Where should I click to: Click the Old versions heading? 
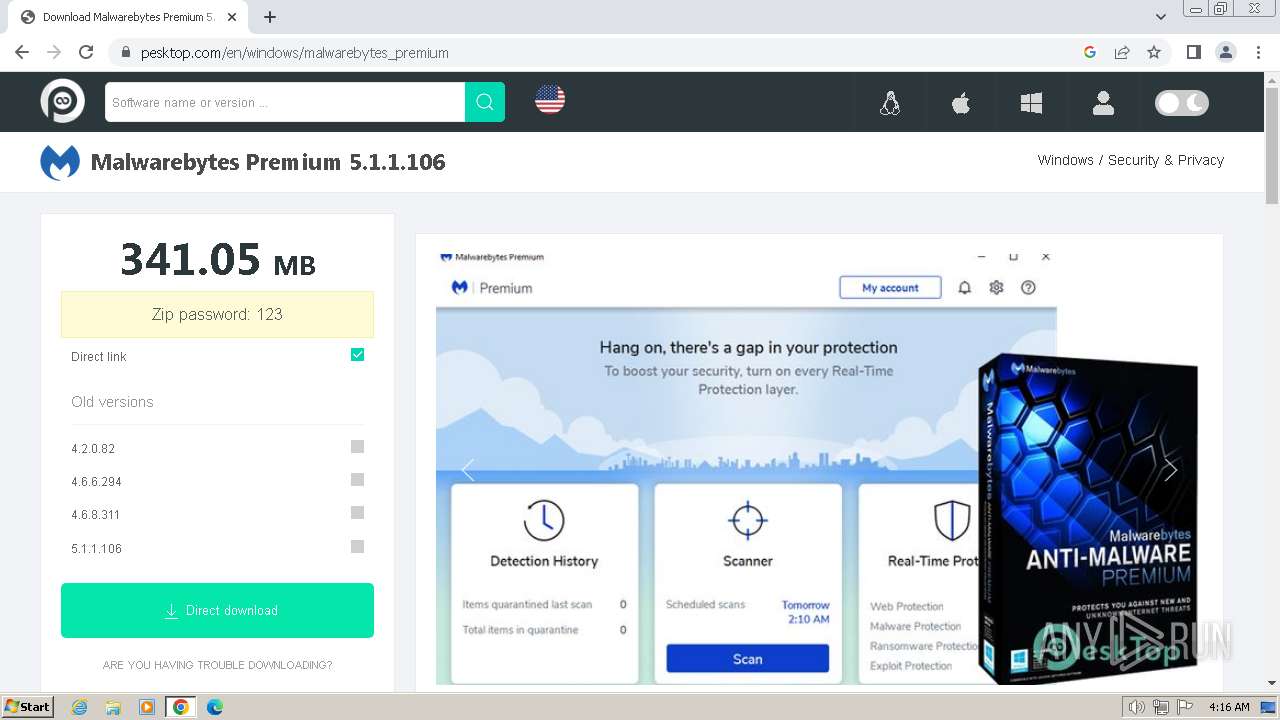point(112,402)
